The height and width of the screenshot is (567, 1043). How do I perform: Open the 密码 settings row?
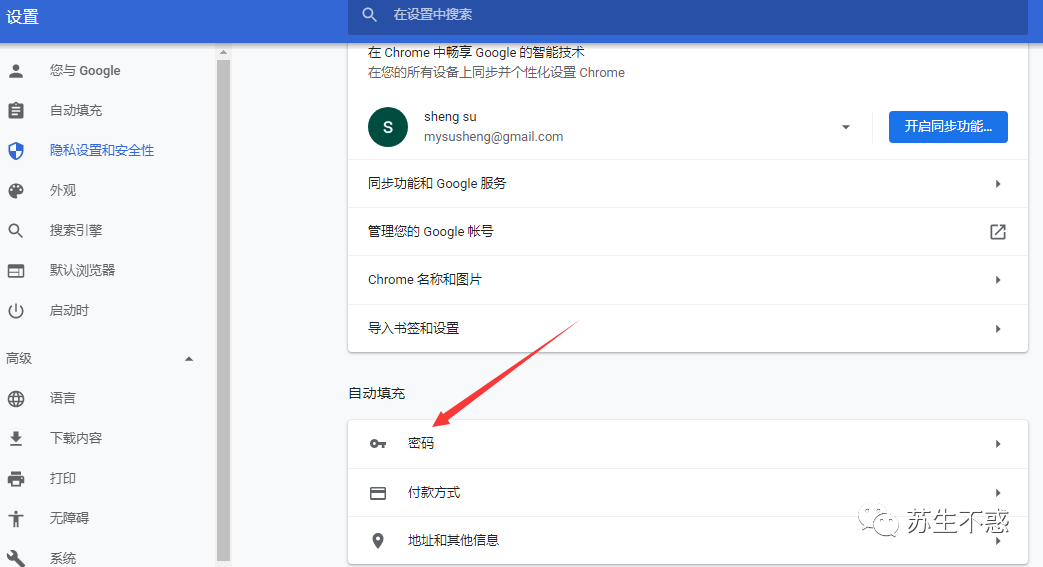(x=688, y=444)
